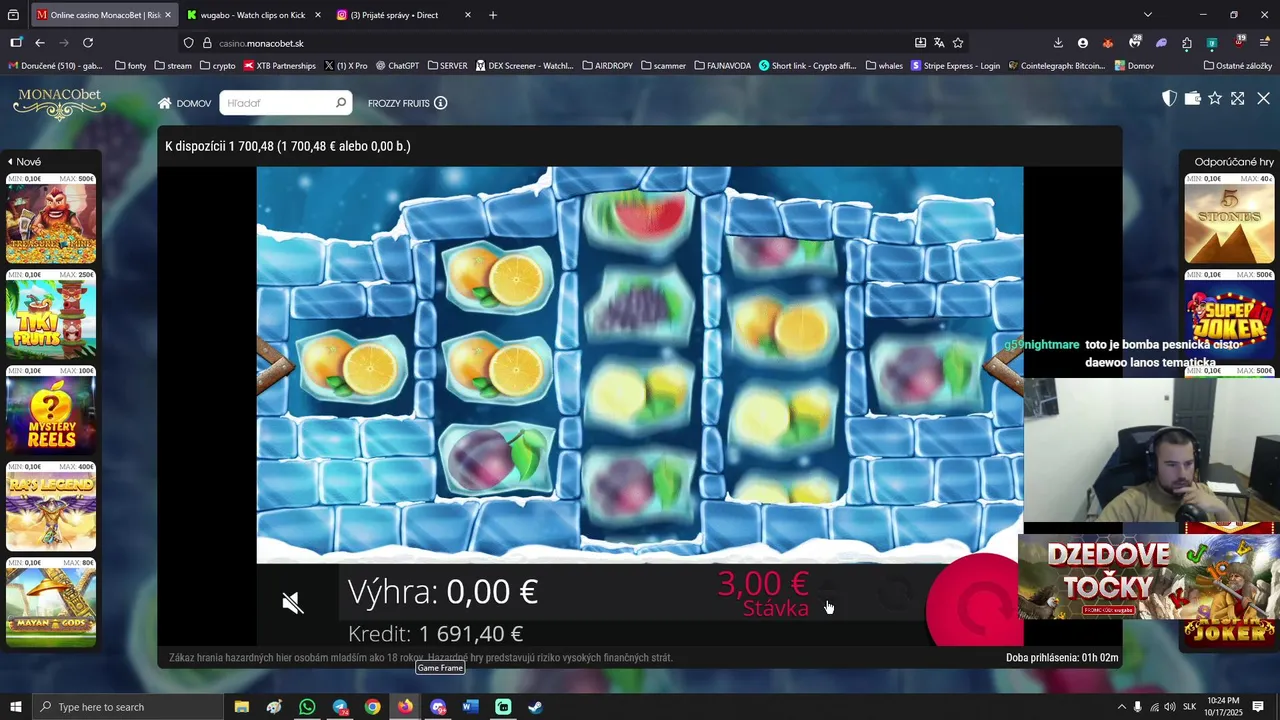Open the wallet icon in game header
The width and height of the screenshot is (1280, 720).
(1192, 98)
